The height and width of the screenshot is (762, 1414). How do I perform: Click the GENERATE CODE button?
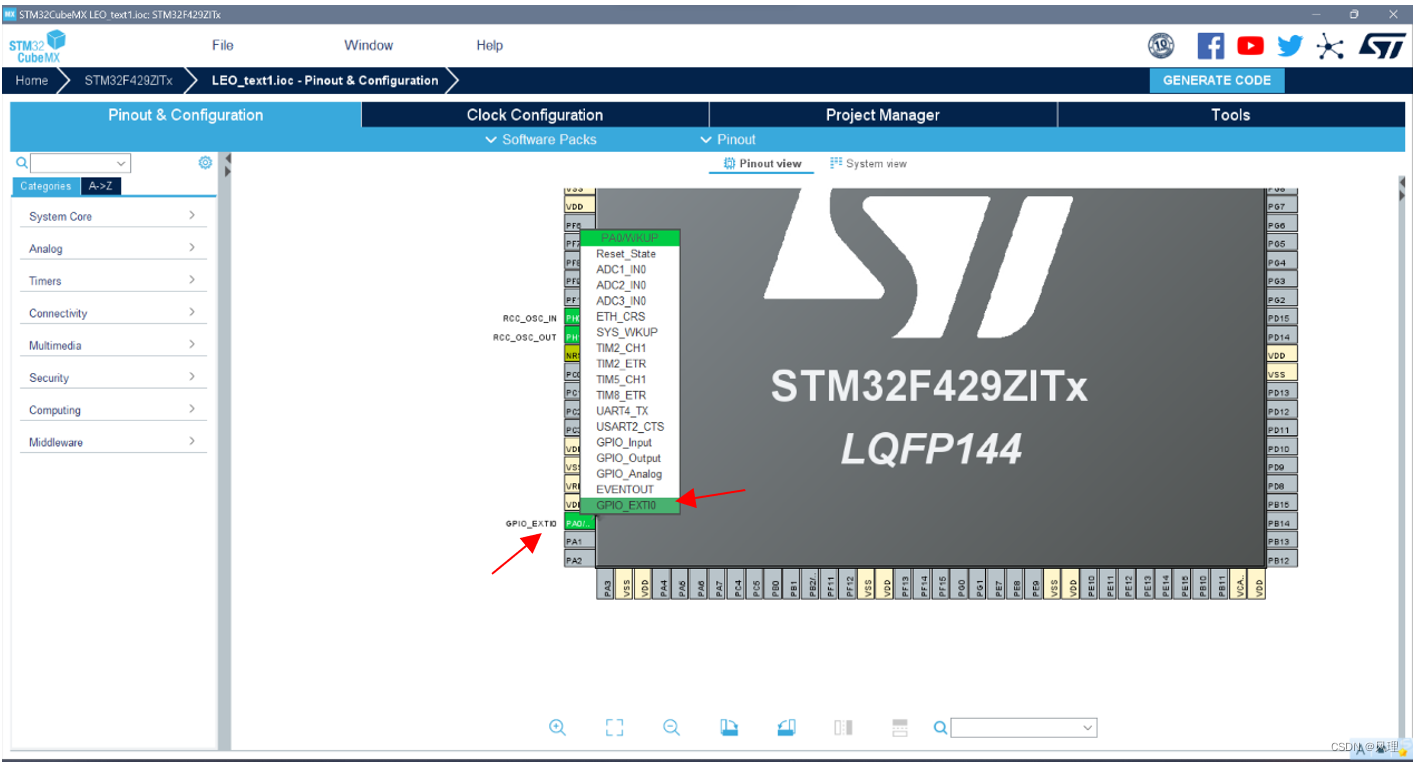click(x=1217, y=80)
